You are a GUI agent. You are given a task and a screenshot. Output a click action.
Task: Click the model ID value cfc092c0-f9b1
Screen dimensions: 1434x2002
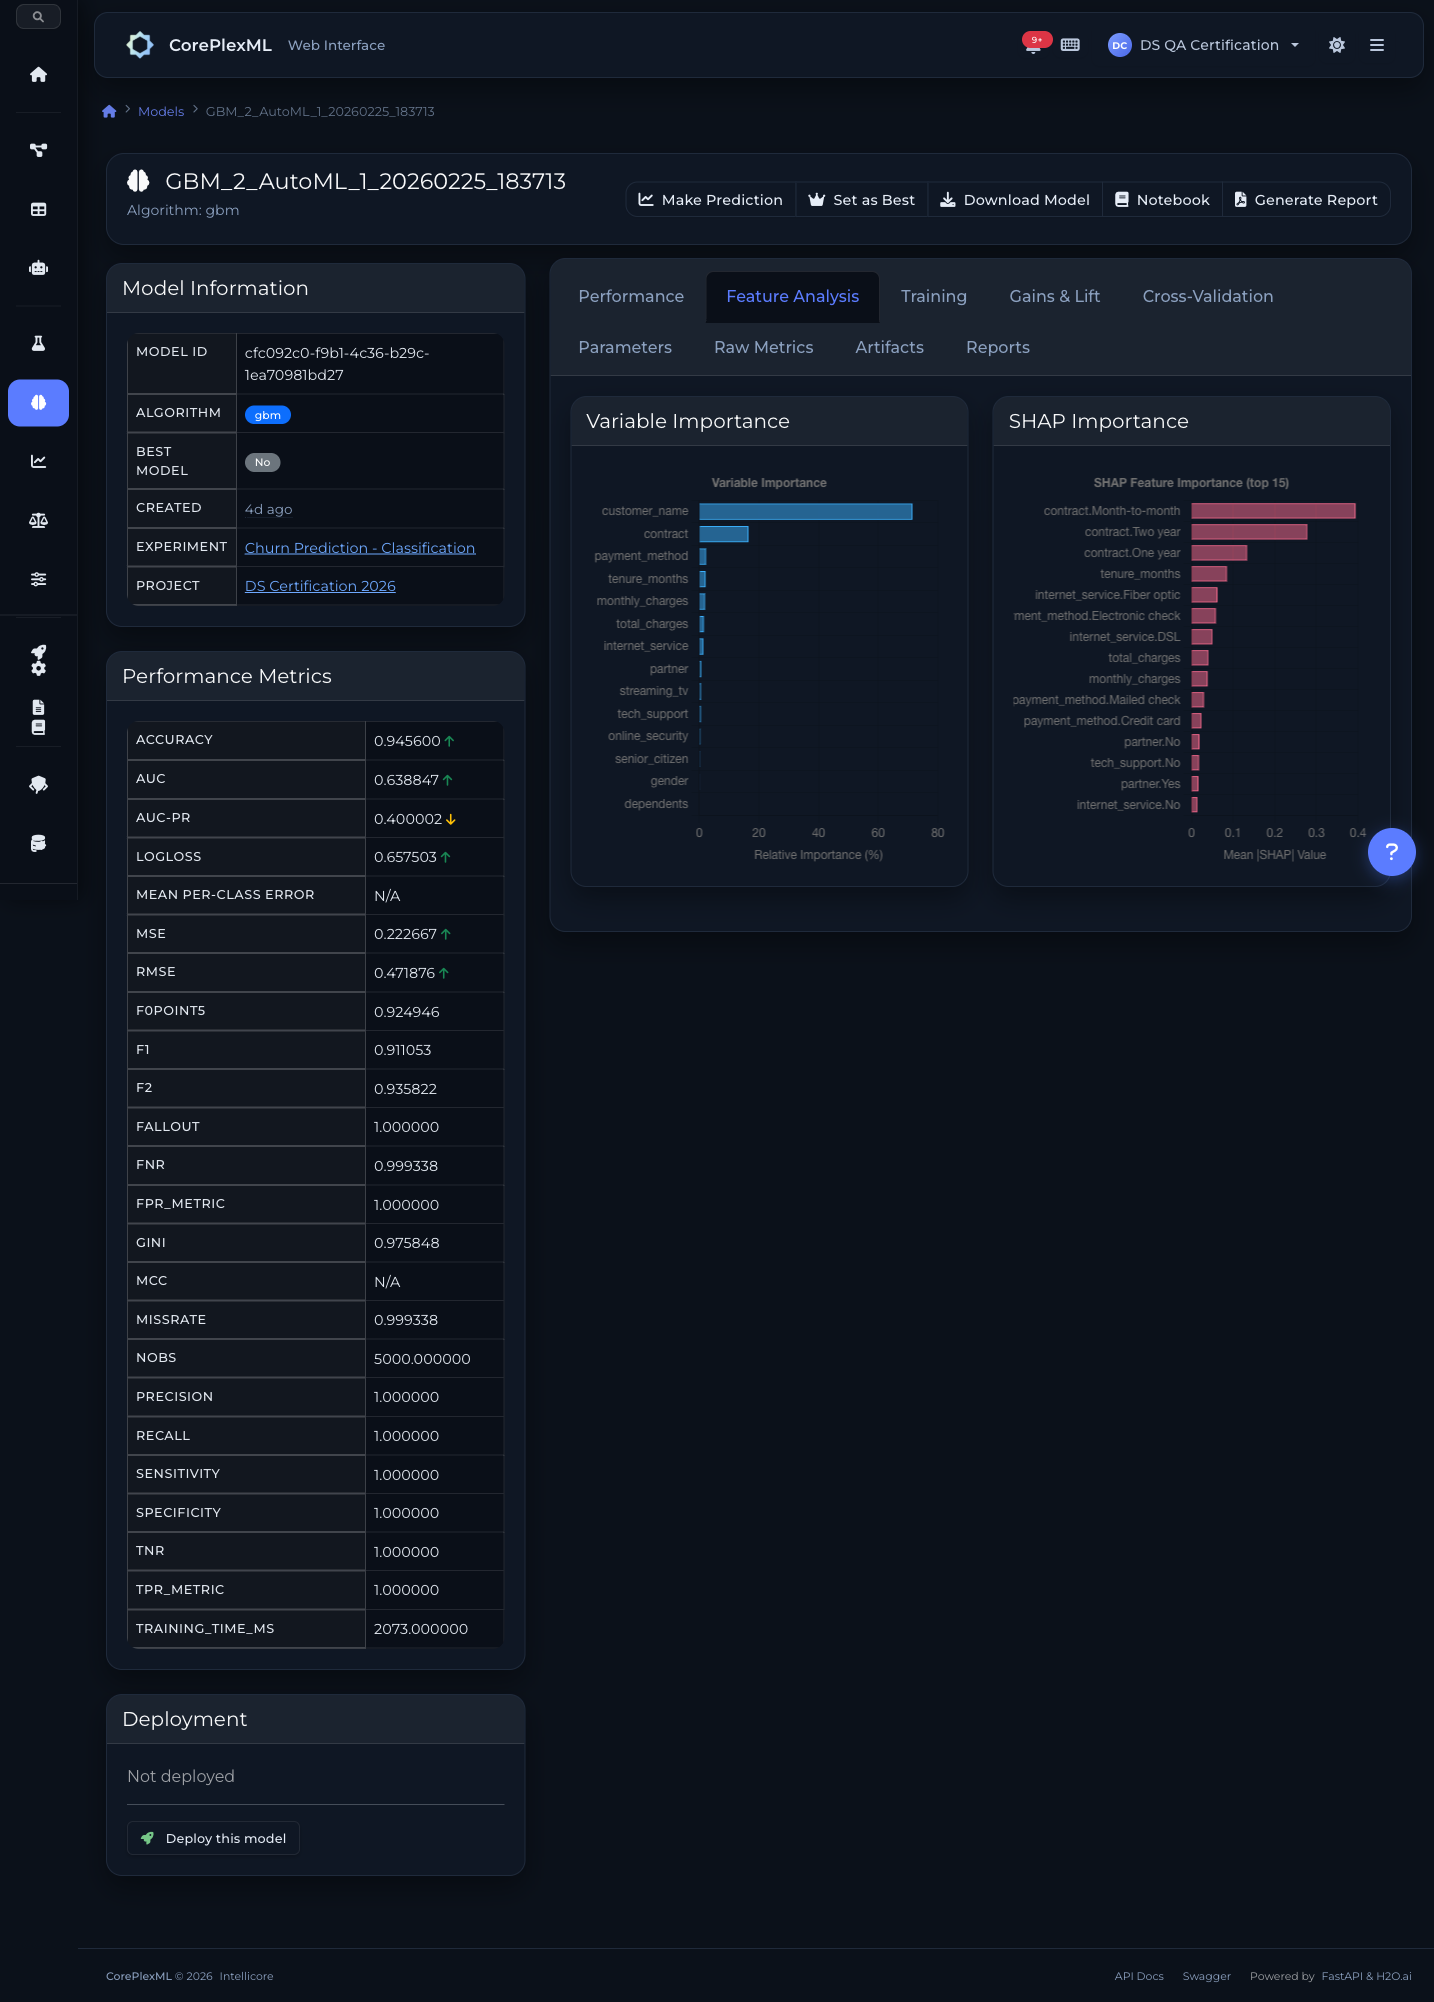click(337, 364)
